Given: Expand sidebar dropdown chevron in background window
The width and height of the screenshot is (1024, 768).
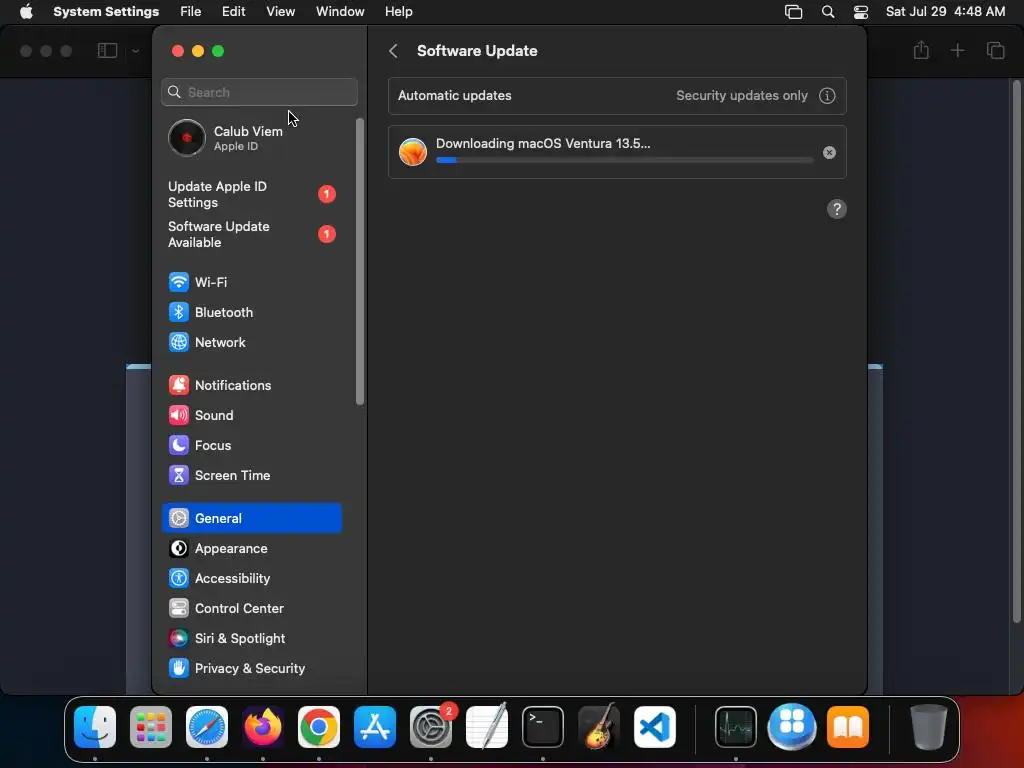Looking at the screenshot, I should click(x=135, y=51).
